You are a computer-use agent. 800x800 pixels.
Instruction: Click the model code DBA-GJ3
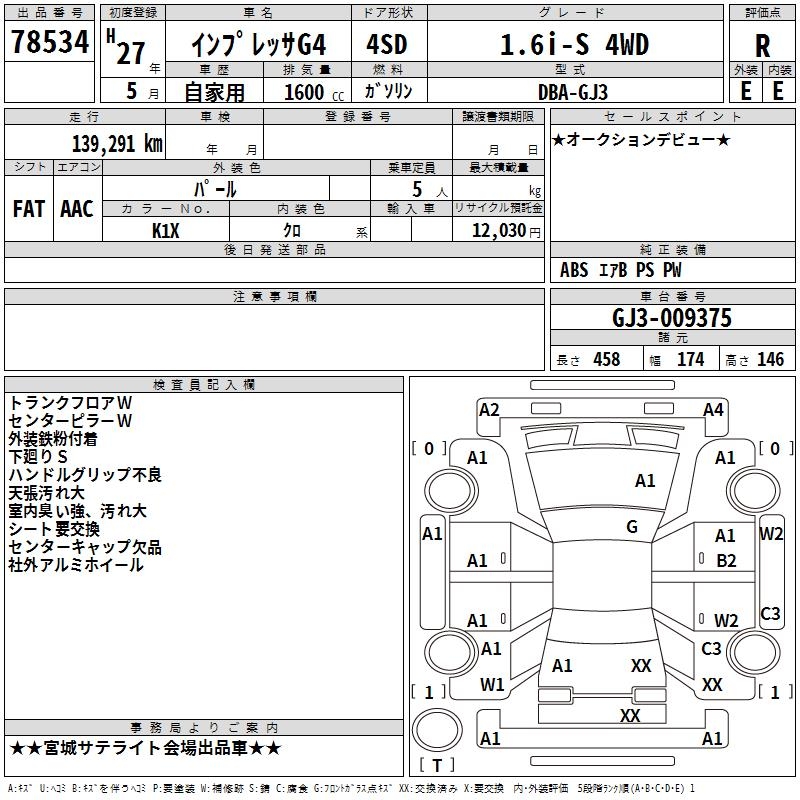[x=573, y=92]
